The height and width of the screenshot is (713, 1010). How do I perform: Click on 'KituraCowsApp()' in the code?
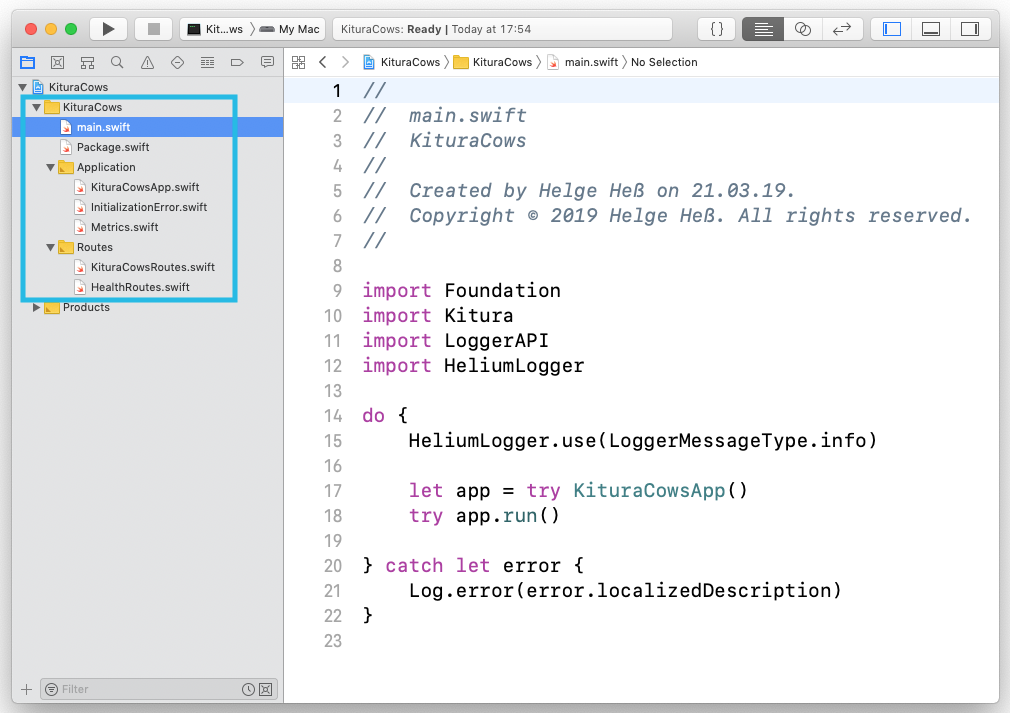point(660,491)
